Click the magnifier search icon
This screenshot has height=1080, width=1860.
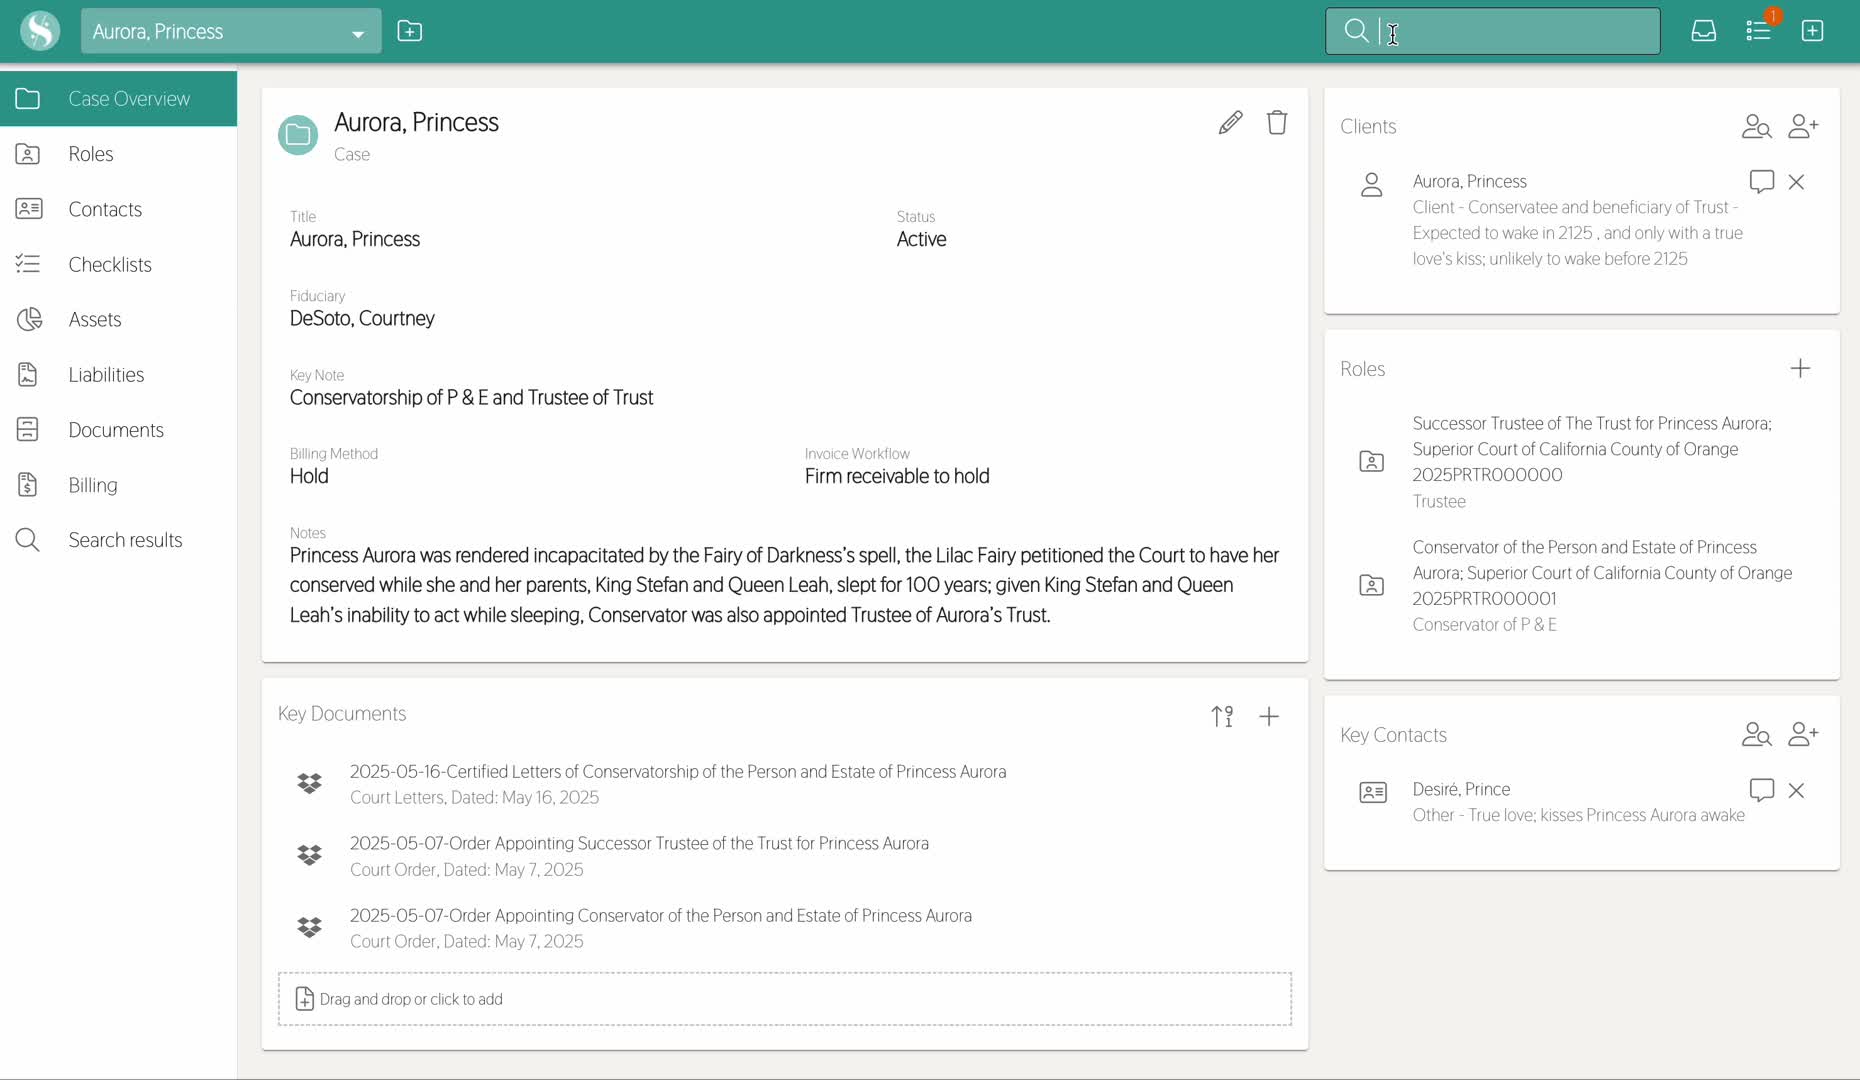(1356, 31)
